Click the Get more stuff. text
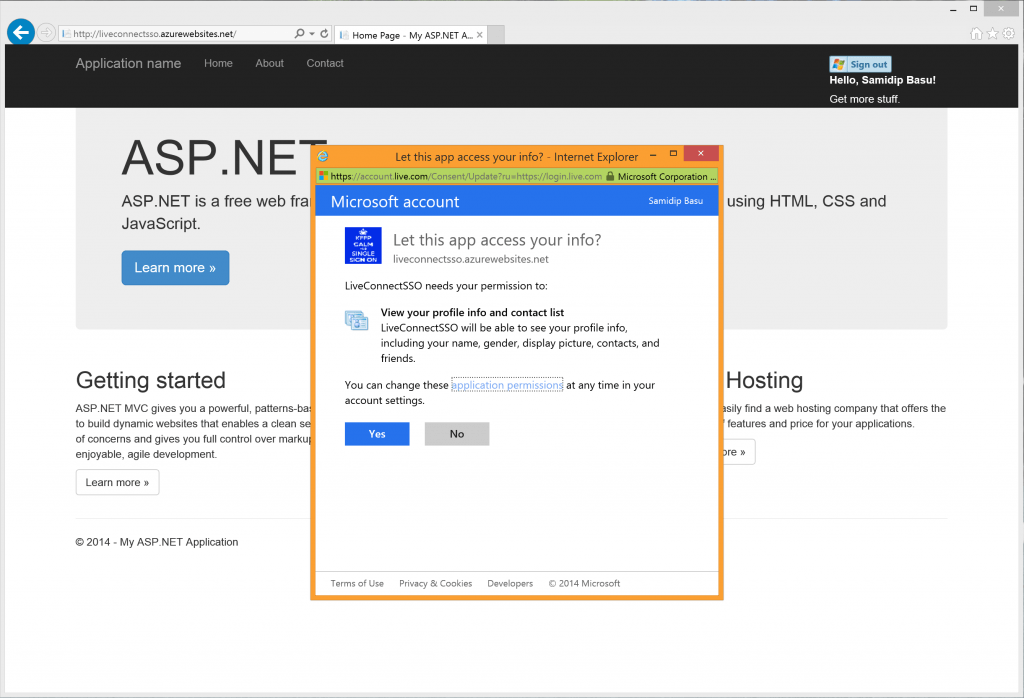This screenshot has width=1024, height=698. click(x=865, y=99)
